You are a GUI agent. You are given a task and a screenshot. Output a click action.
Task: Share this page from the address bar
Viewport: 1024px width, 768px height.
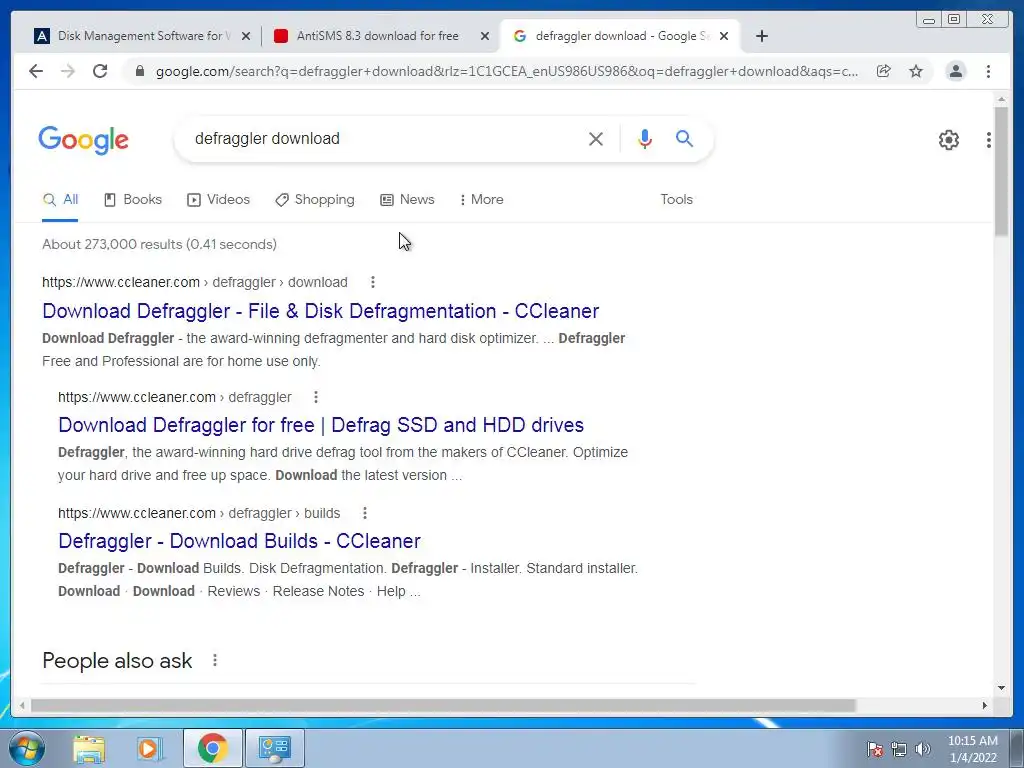click(884, 71)
